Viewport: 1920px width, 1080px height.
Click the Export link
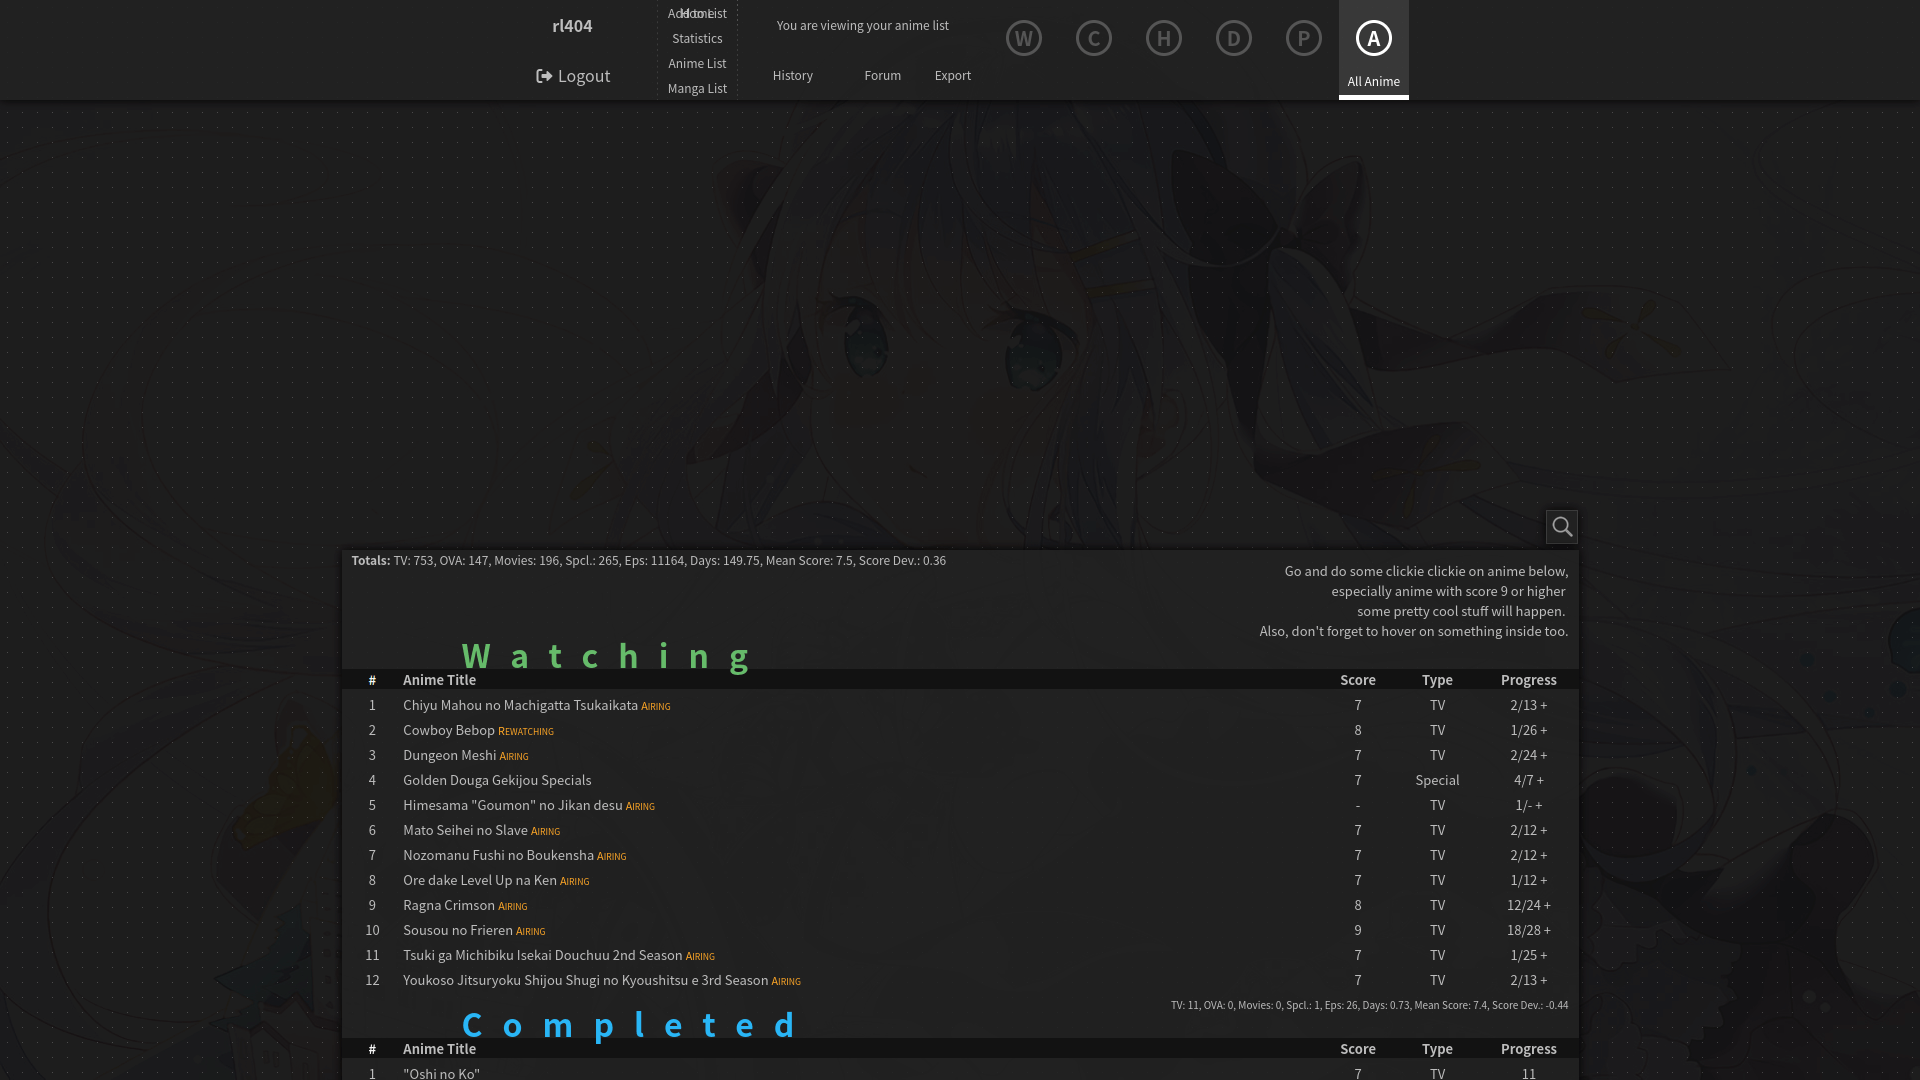(952, 75)
